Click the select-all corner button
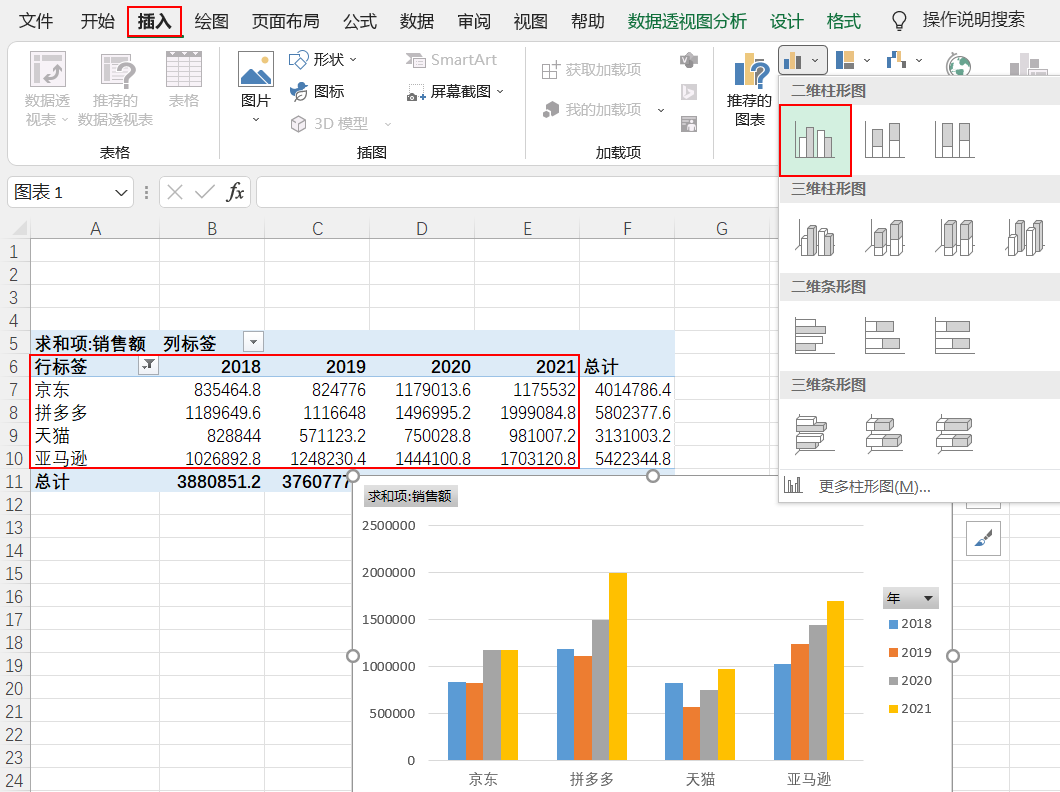Viewport: 1060px width, 792px height. 18,228
